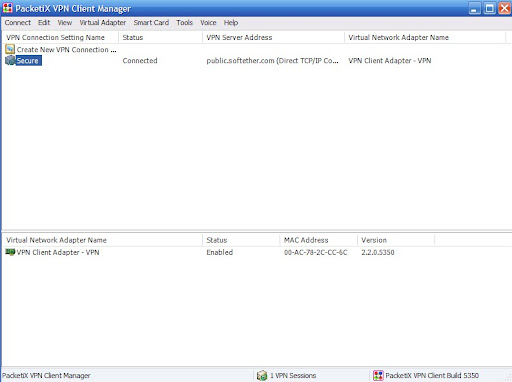The width and height of the screenshot is (512, 382).
Task: Open the Tools menu
Action: 184,23
